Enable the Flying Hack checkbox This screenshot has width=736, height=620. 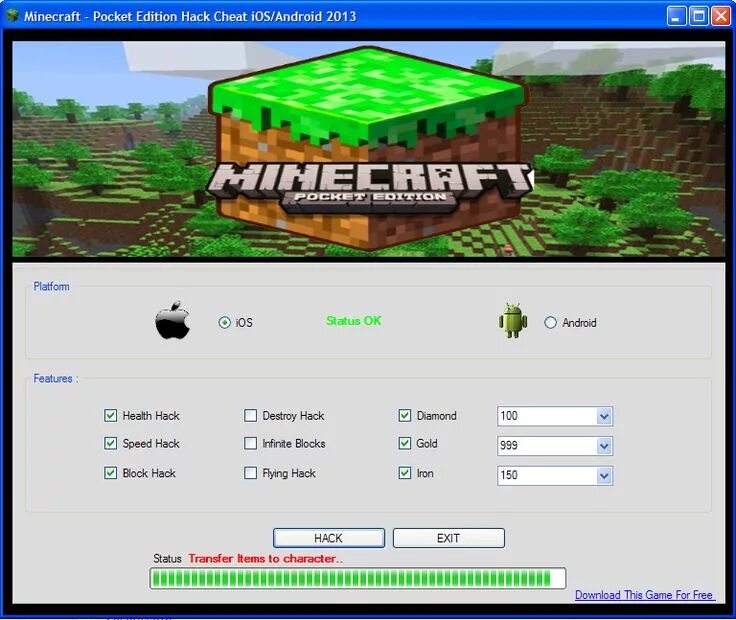[x=251, y=473]
